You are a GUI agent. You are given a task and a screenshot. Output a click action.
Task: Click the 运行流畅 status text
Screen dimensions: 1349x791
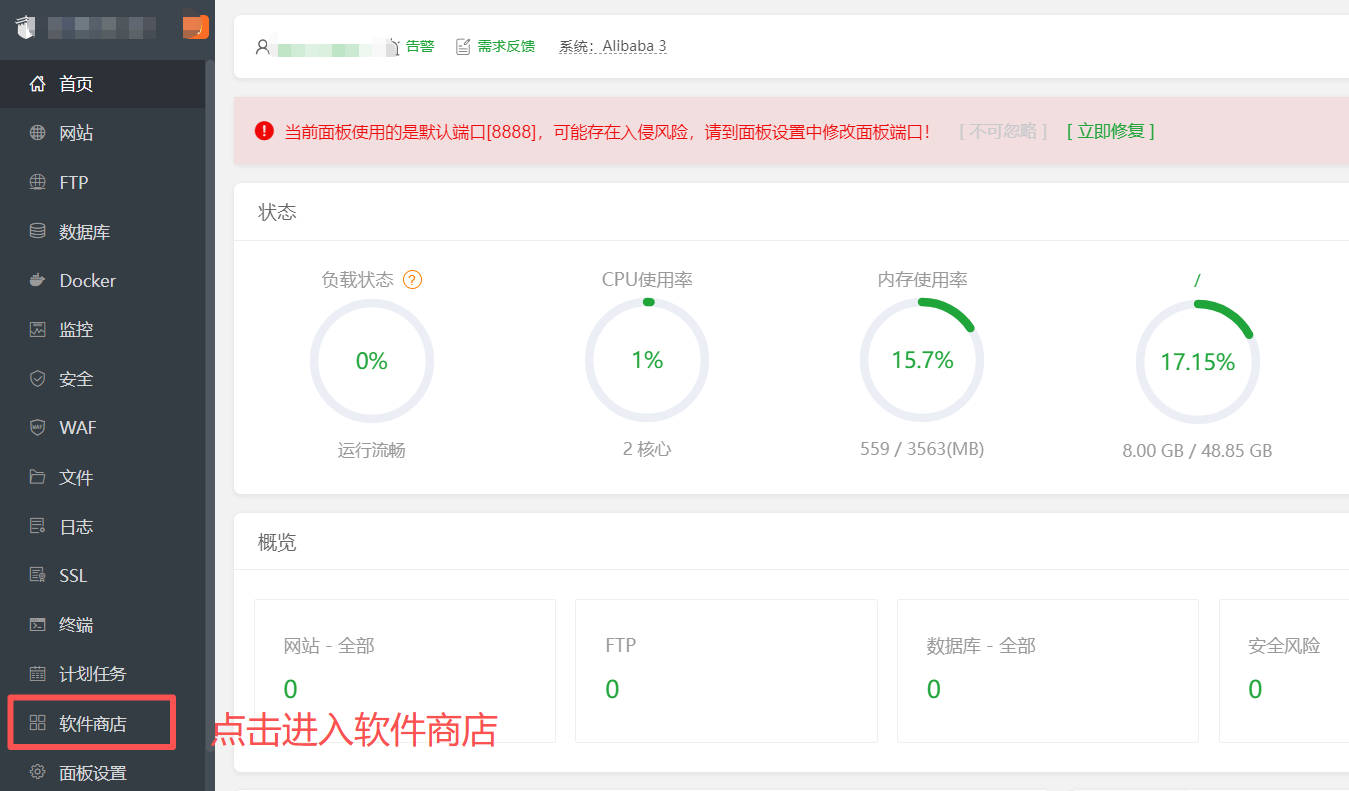[x=372, y=450]
